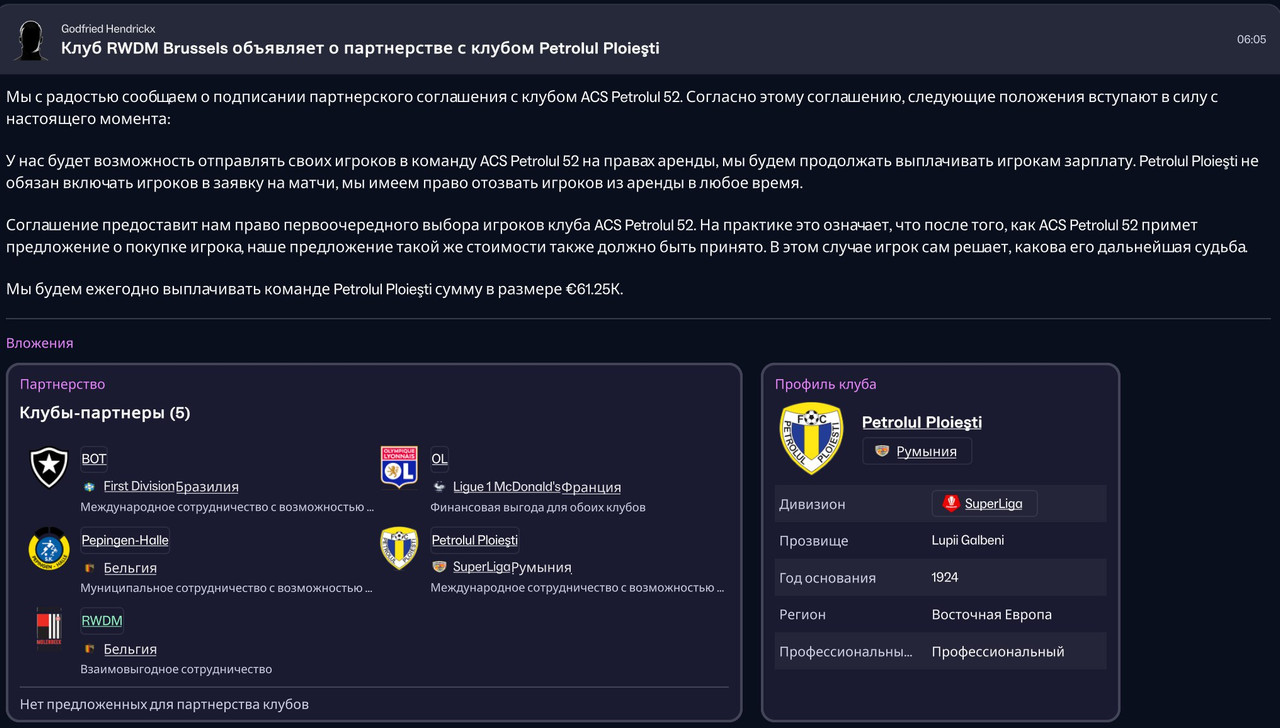The image size is (1280, 728).
Task: Open Pepingen-Halle club link
Action: (x=125, y=540)
